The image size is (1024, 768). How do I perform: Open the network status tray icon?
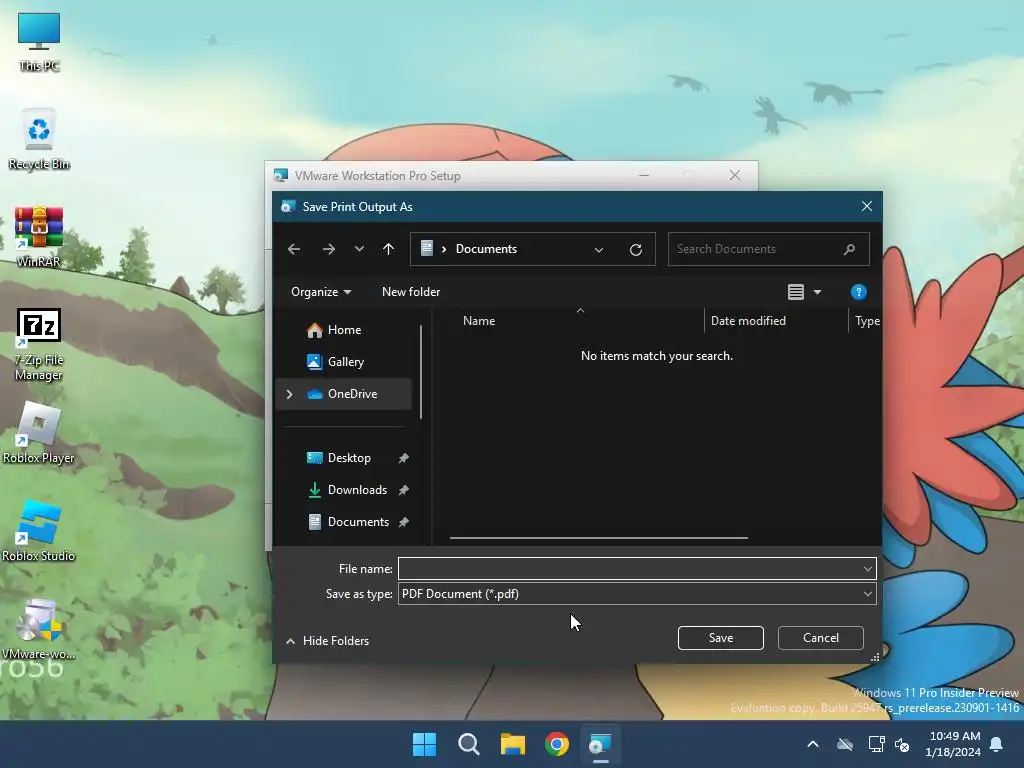pos(876,744)
